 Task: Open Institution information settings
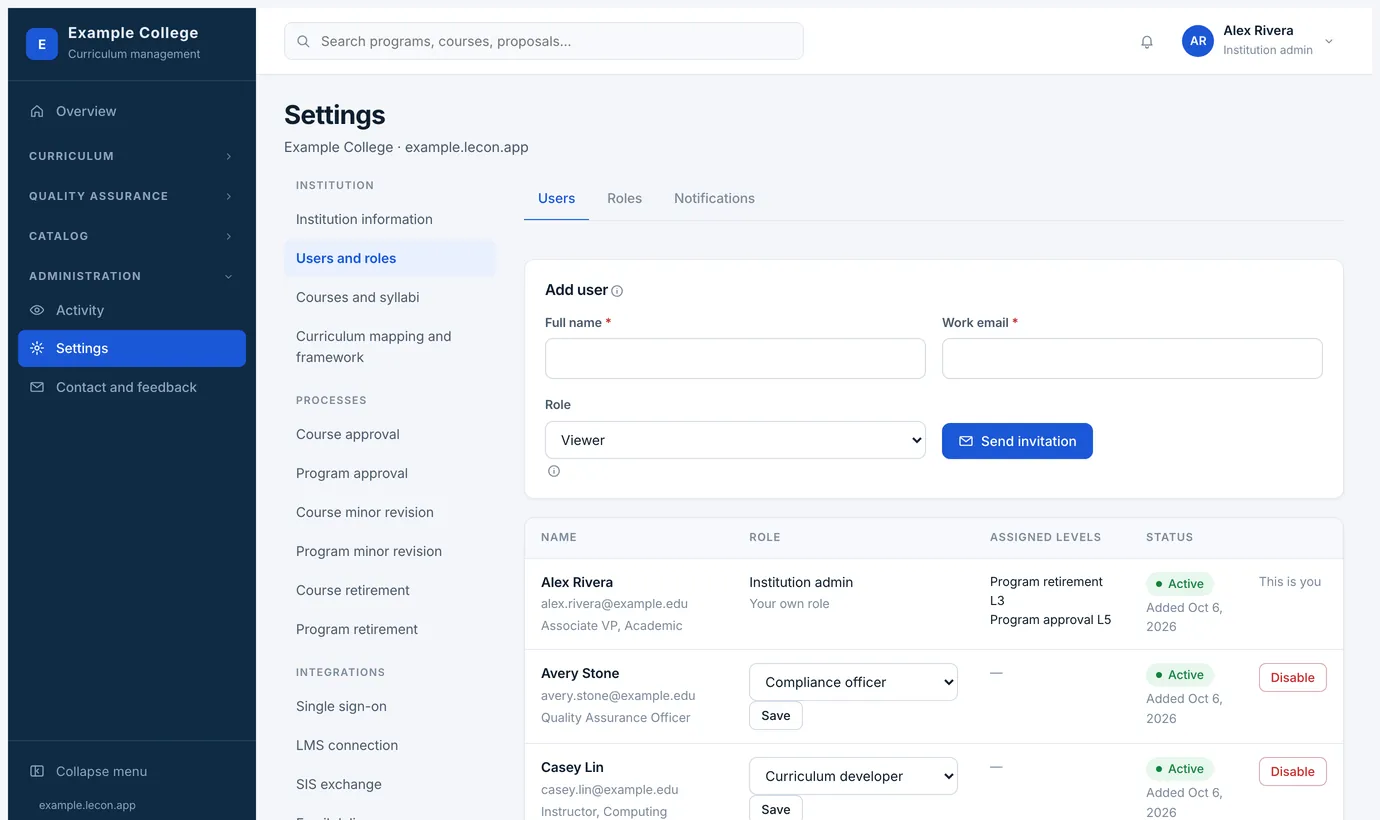coord(390,219)
